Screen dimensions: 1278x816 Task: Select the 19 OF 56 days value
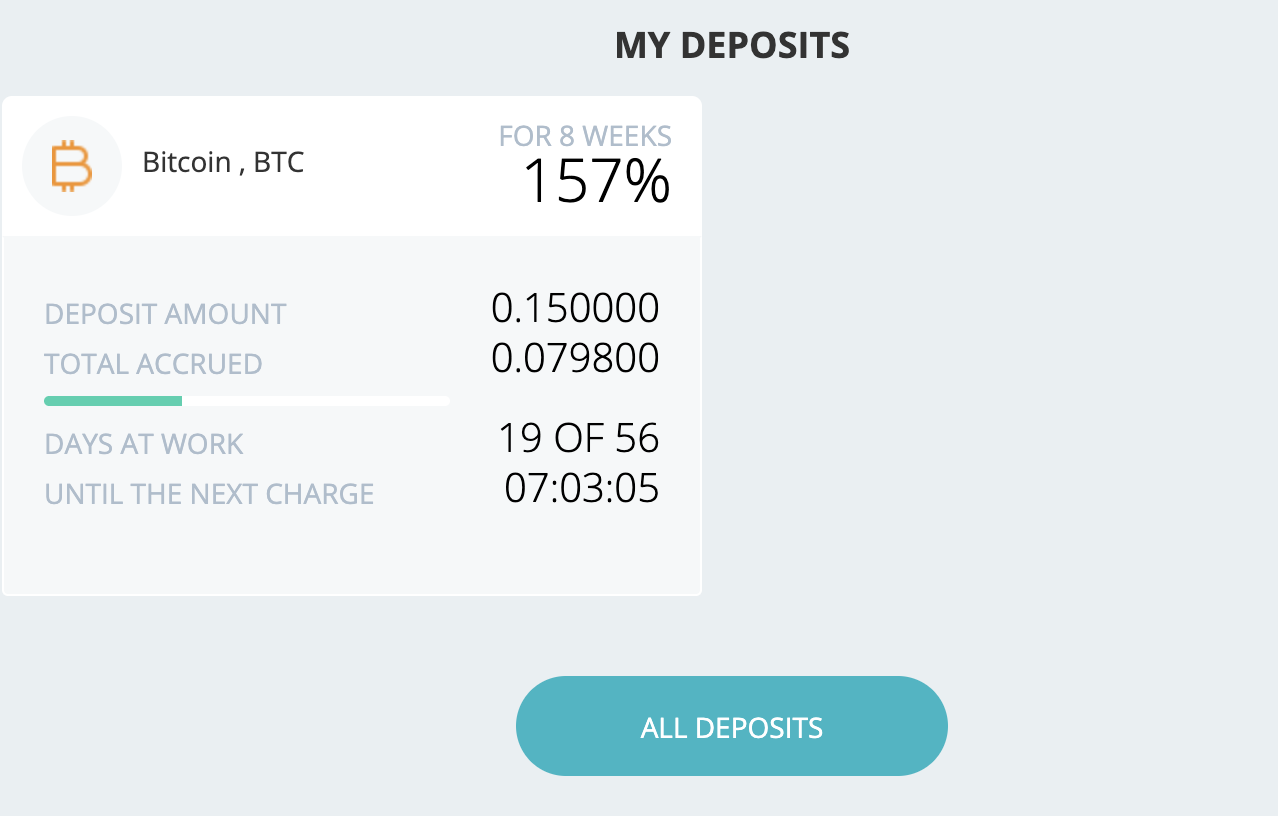(579, 438)
